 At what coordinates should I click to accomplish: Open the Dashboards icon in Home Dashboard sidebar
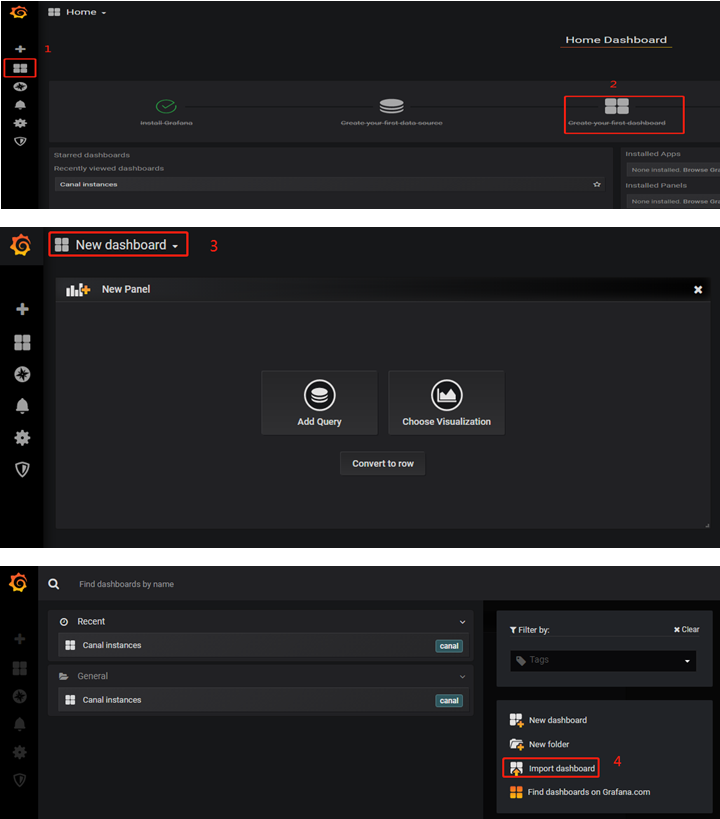click(x=20, y=68)
